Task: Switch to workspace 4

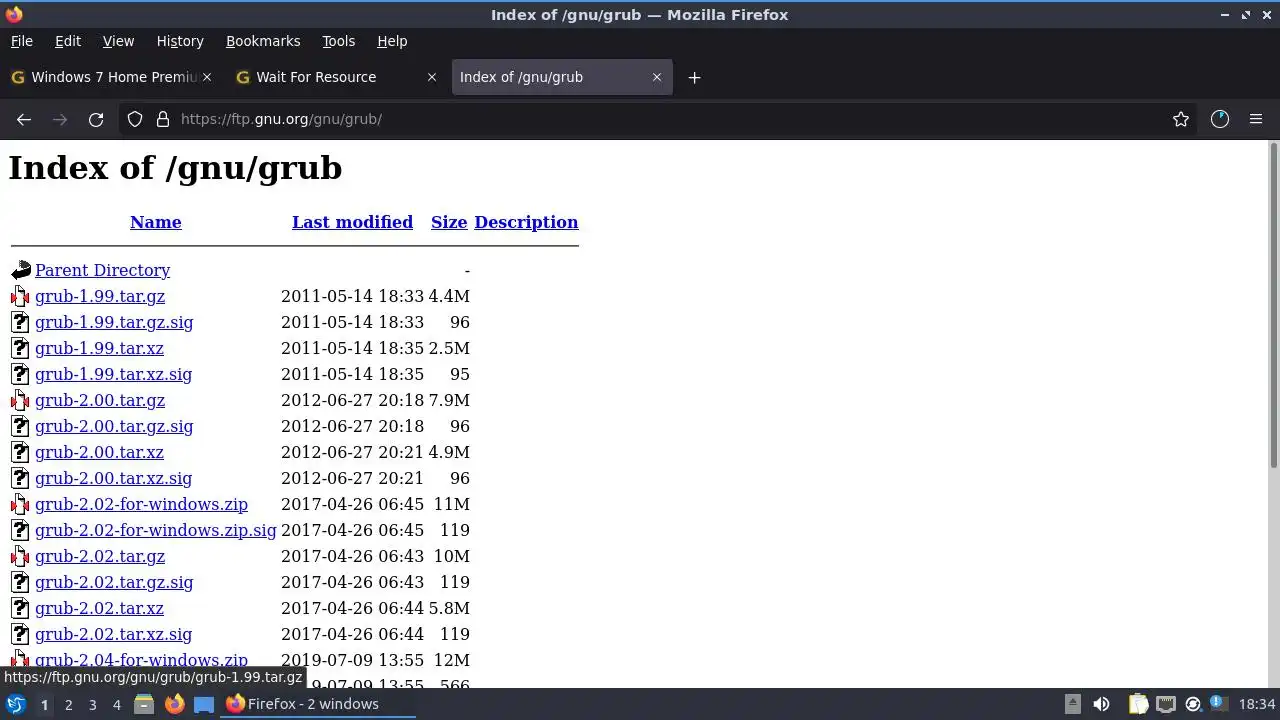Action: (116, 704)
